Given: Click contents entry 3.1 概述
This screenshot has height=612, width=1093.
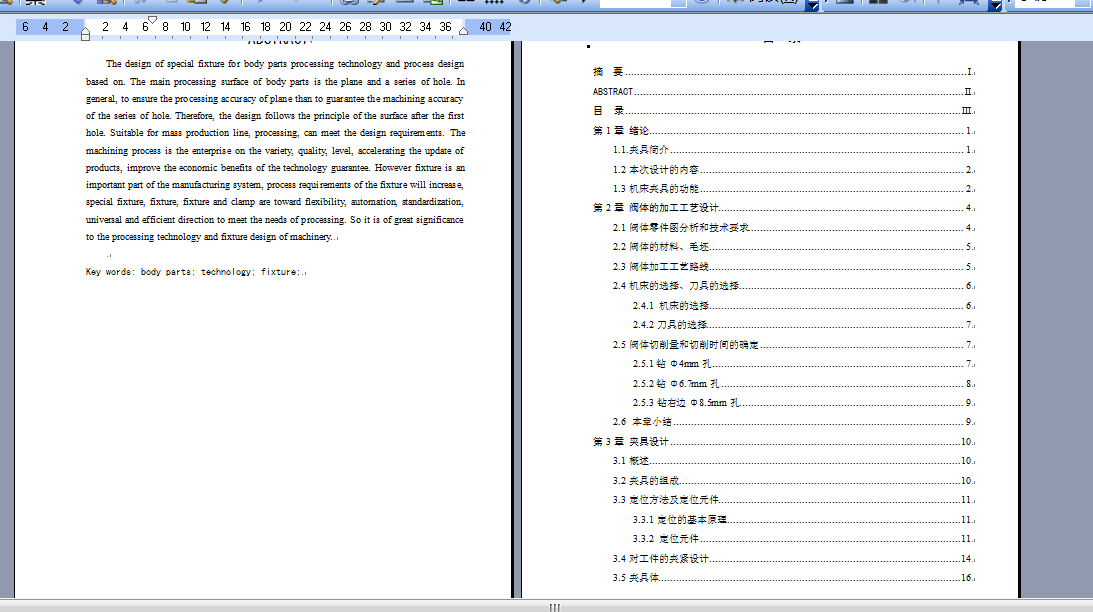Looking at the screenshot, I should click(x=793, y=461).
